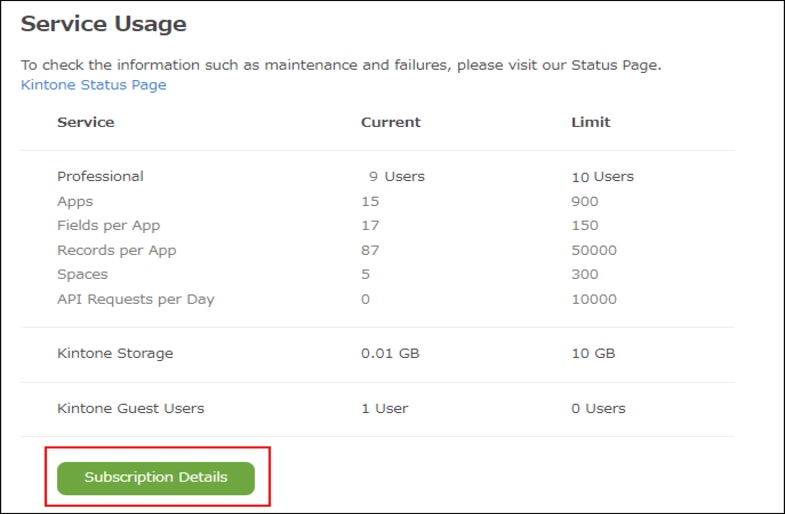Screen dimensions: 785x514
Task: Select Apps current value 15
Action: [370, 201]
